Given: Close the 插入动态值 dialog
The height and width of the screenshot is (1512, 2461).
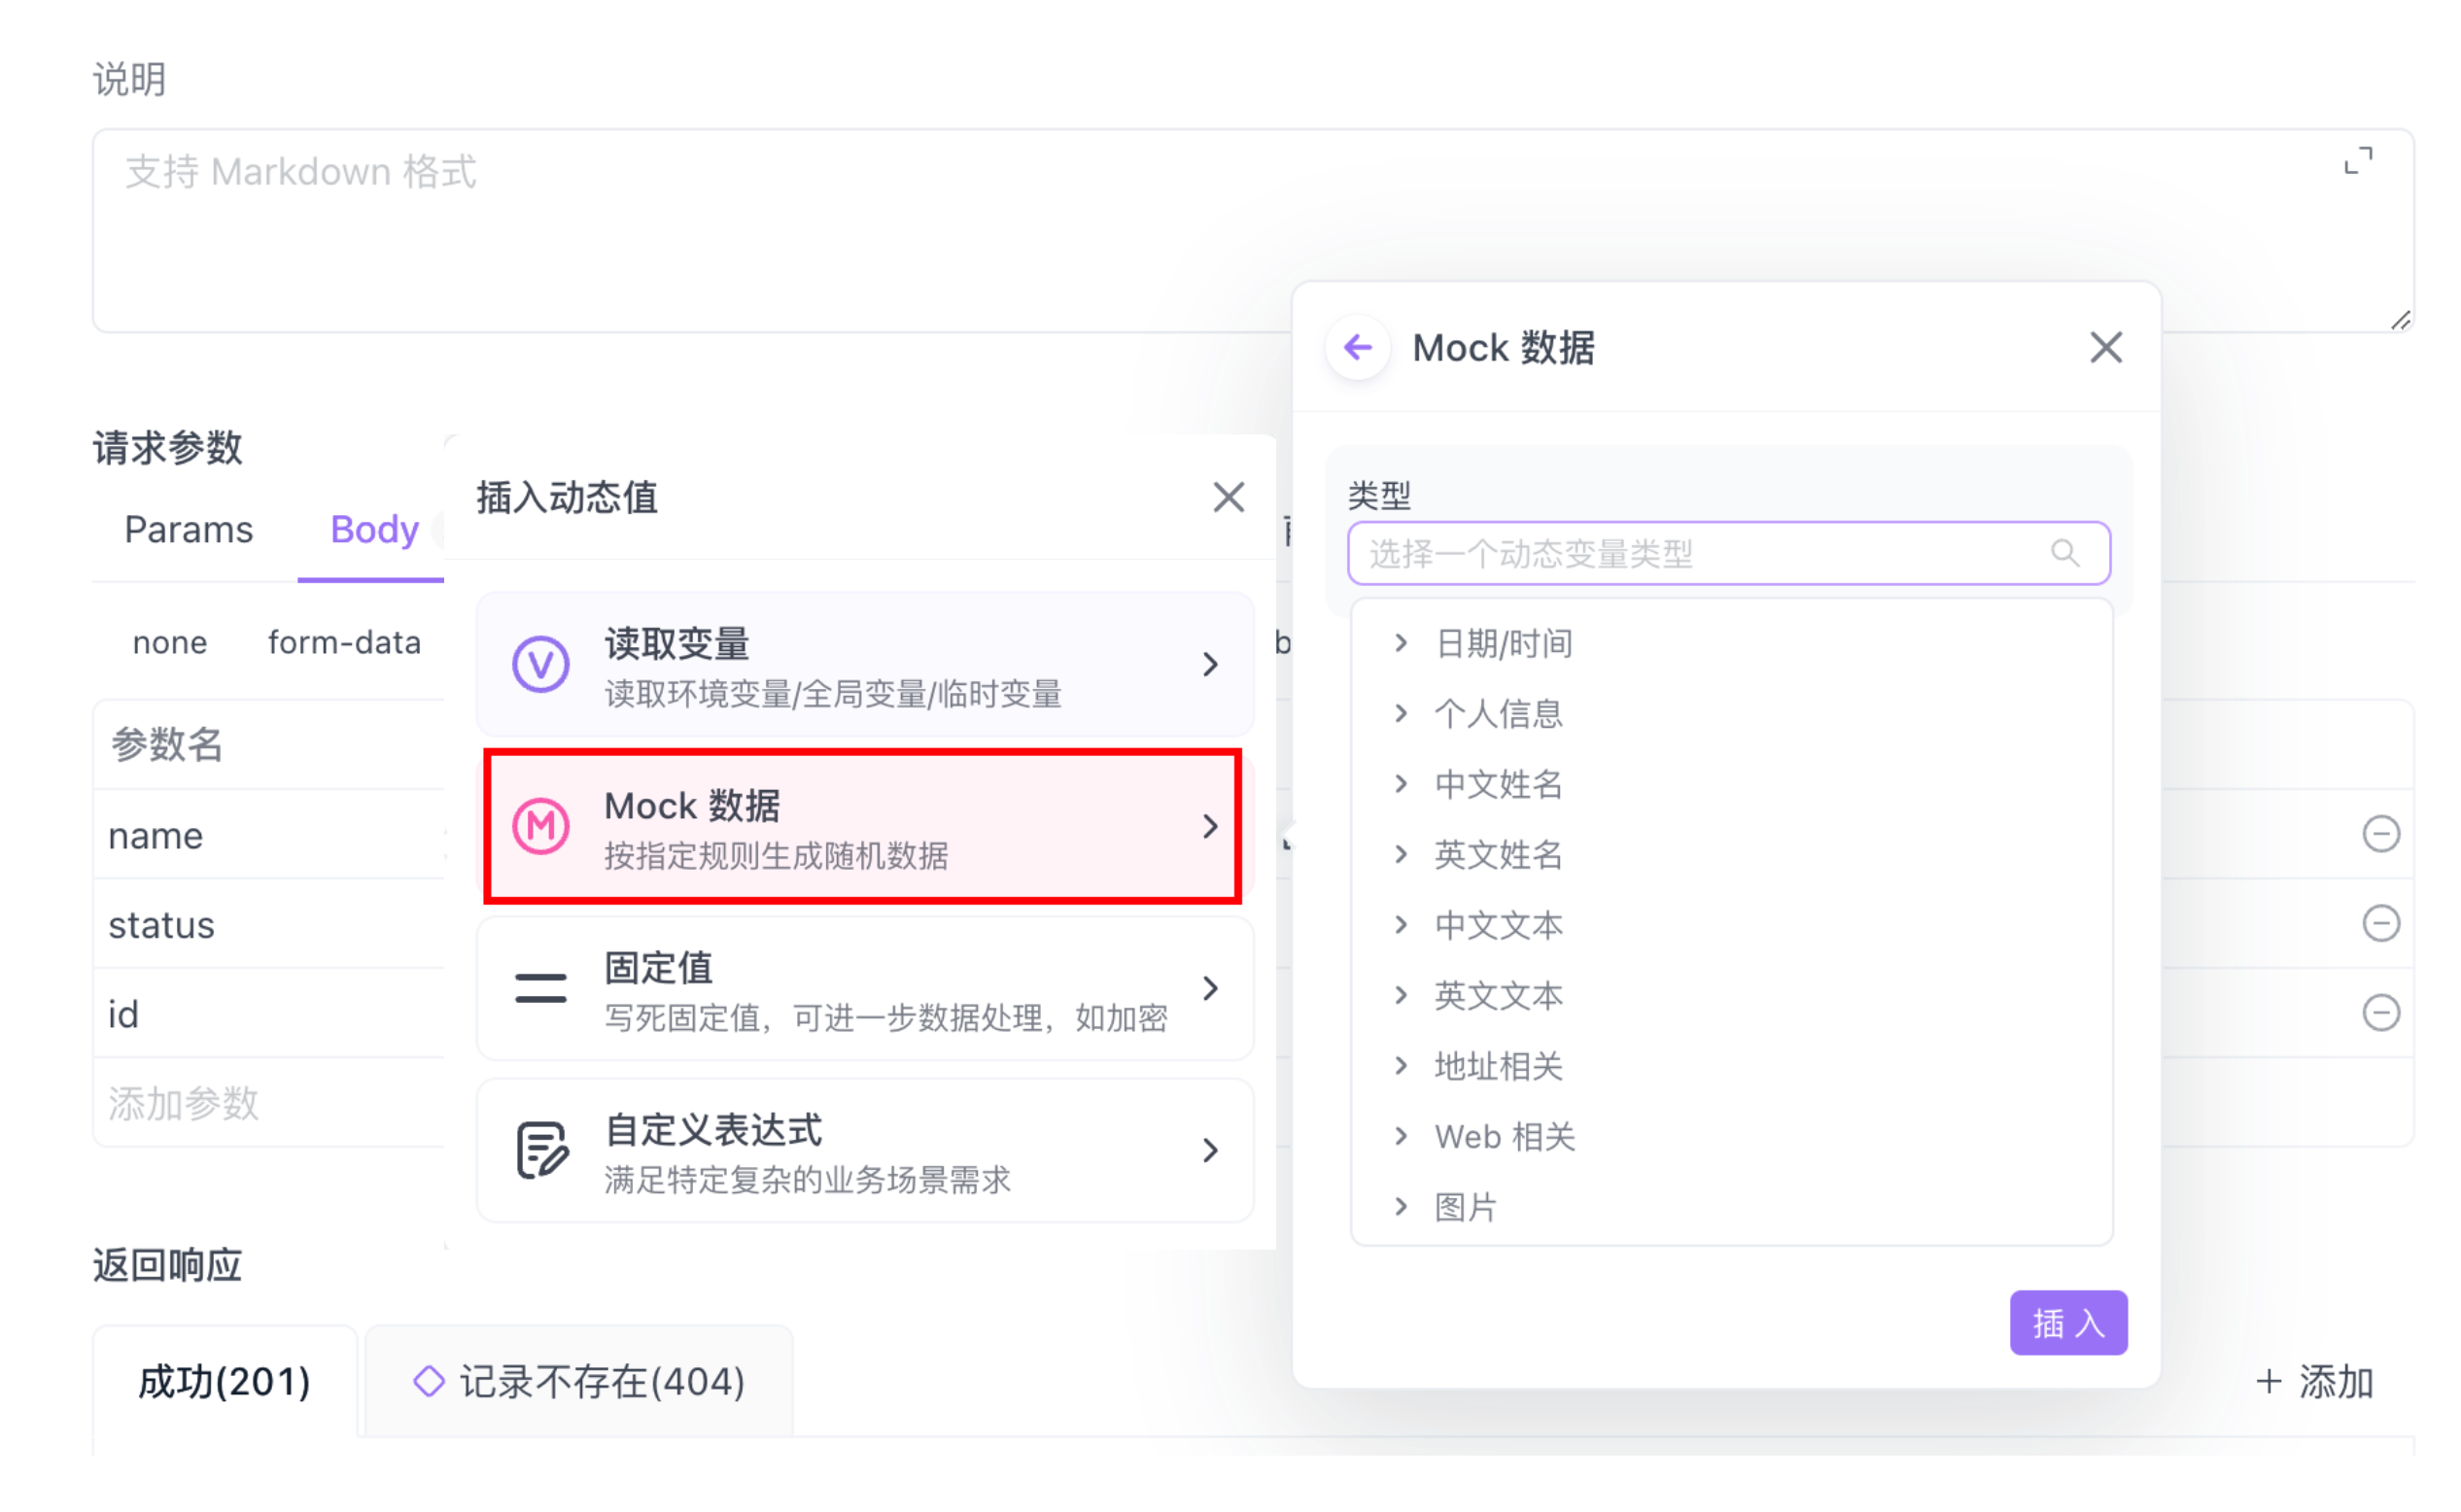Looking at the screenshot, I should point(1228,497).
